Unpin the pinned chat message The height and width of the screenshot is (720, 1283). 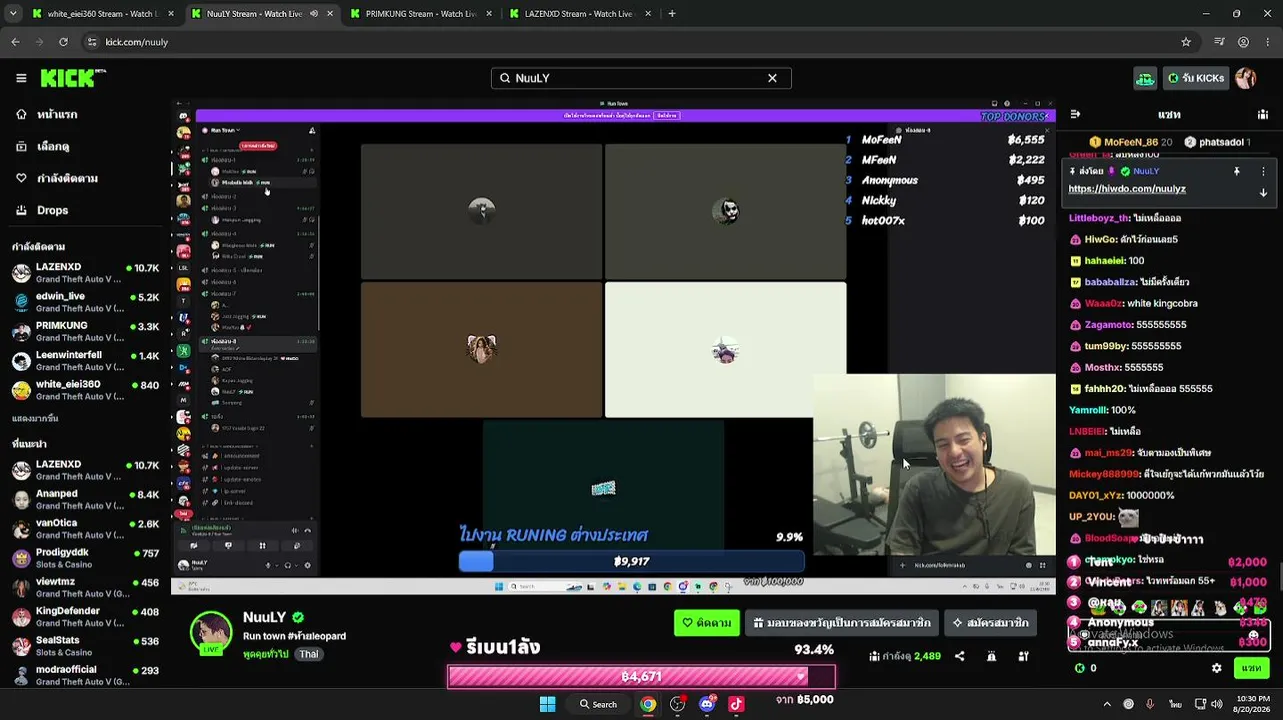(x=1236, y=171)
